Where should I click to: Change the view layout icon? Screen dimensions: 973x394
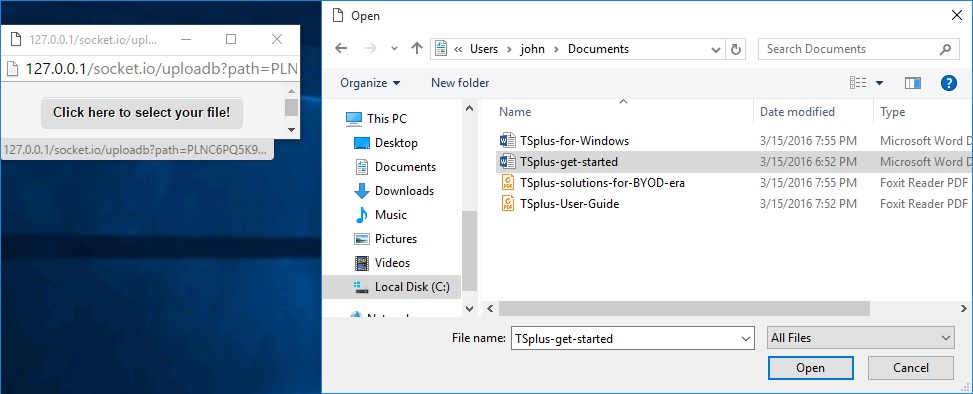858,83
